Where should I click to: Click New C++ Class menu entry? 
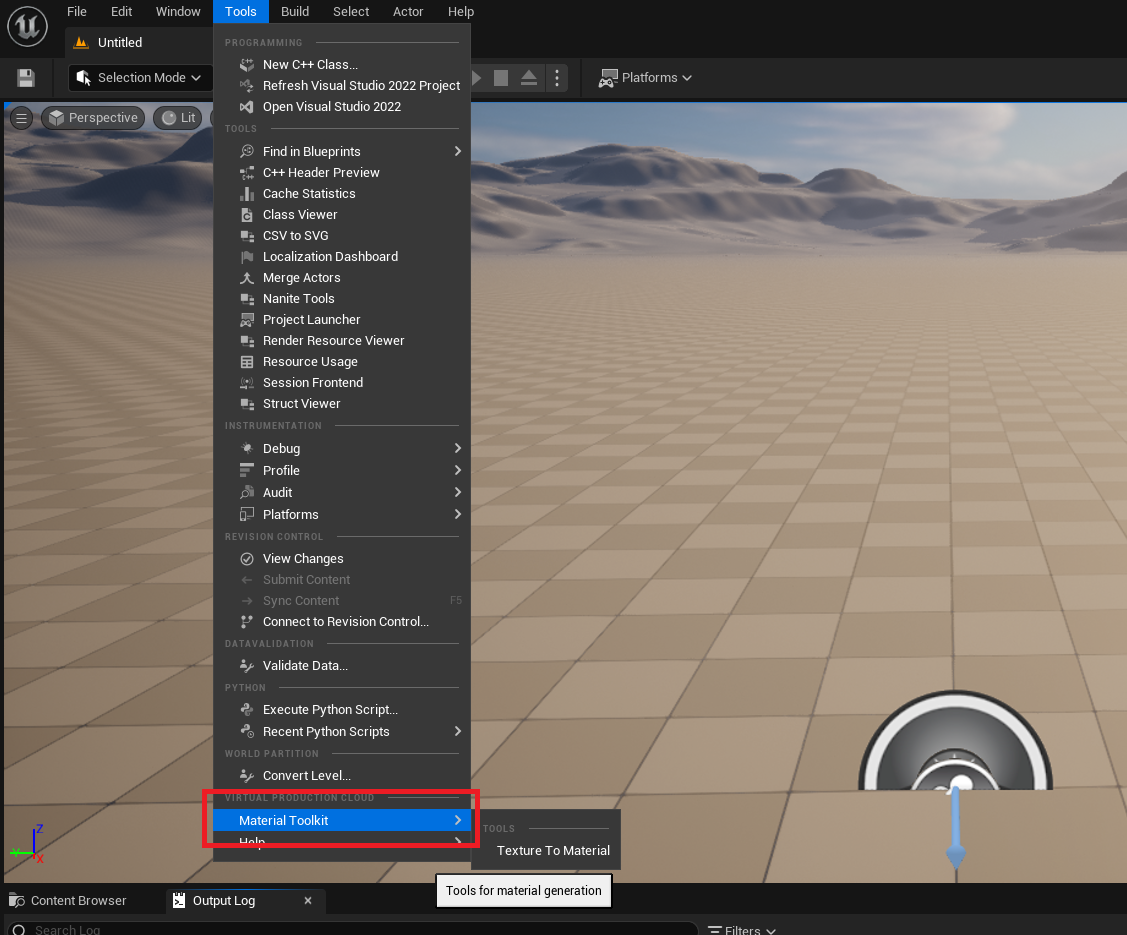point(310,64)
